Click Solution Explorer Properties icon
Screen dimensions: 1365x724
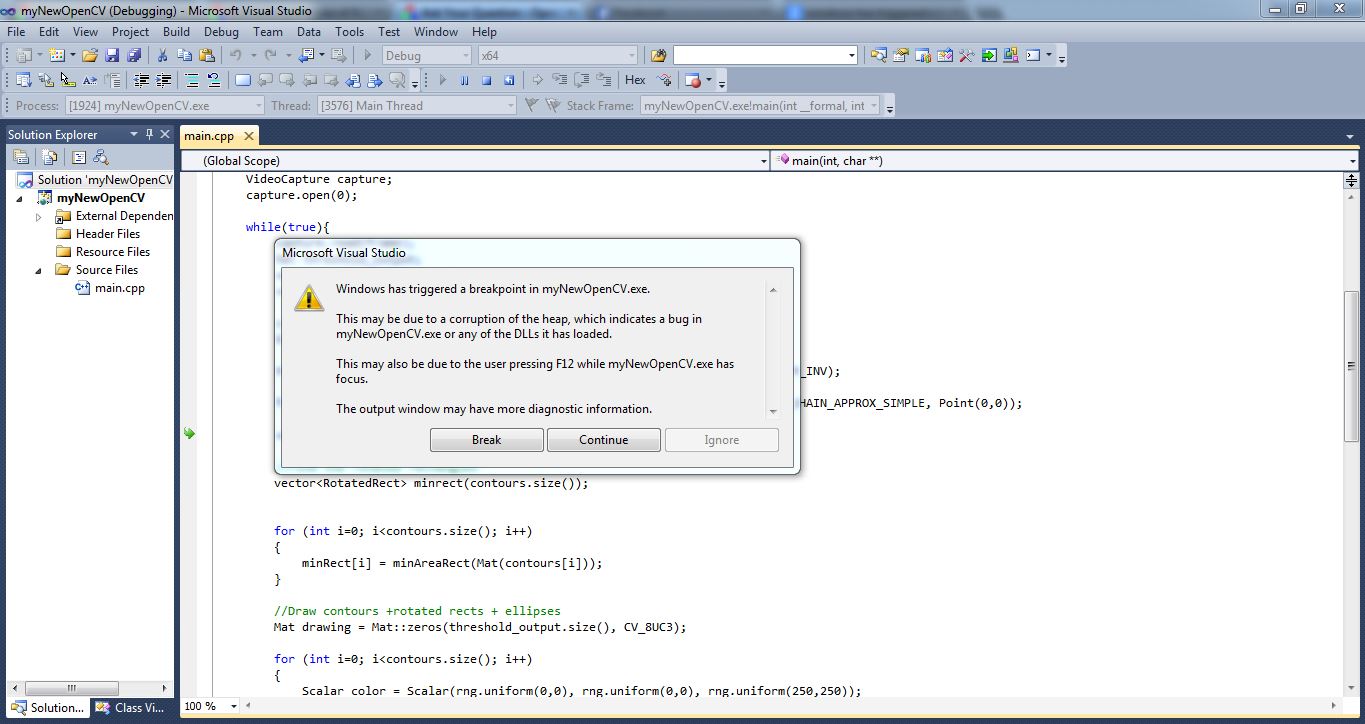pyautogui.click(x=21, y=157)
